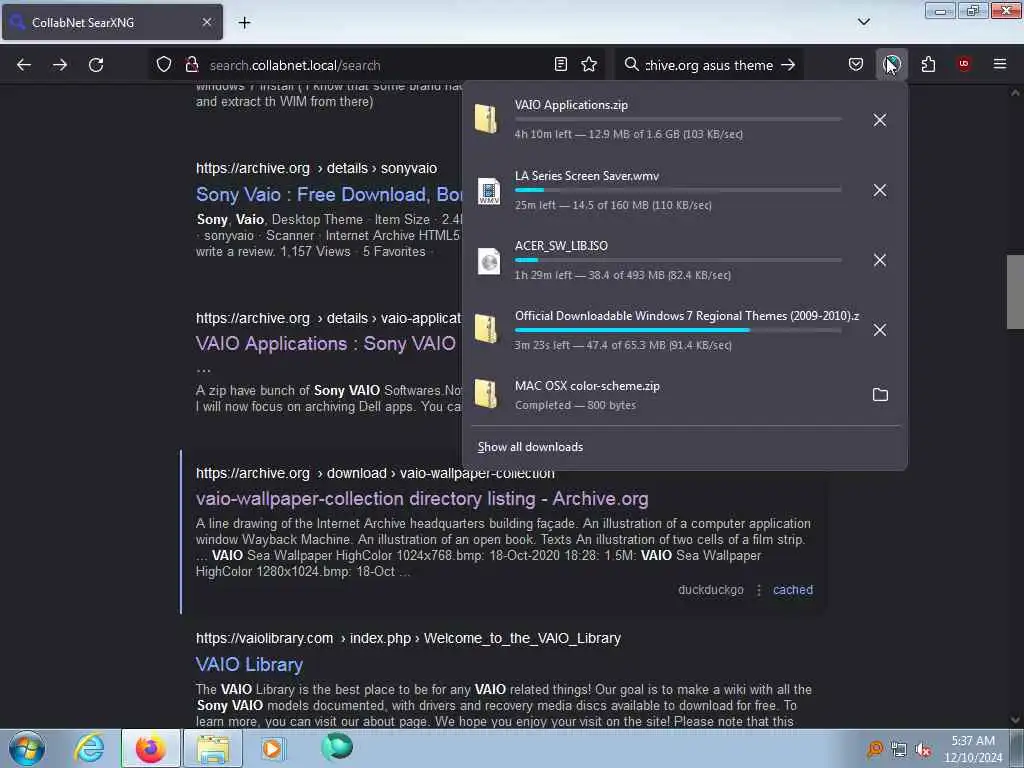
Task: Open cached version of wallpaper result
Action: point(793,590)
